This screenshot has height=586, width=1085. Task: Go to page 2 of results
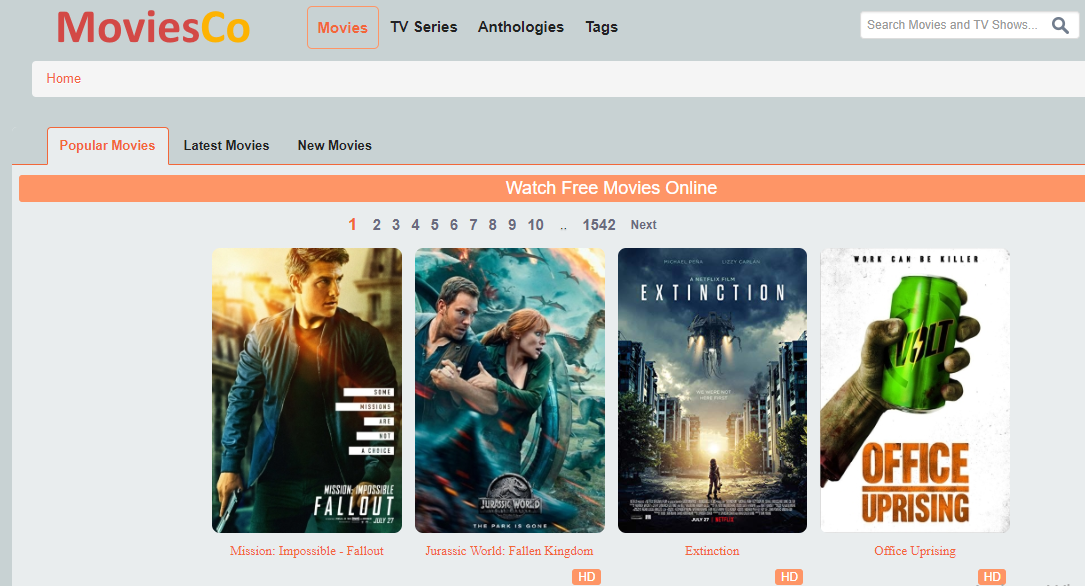coord(377,225)
